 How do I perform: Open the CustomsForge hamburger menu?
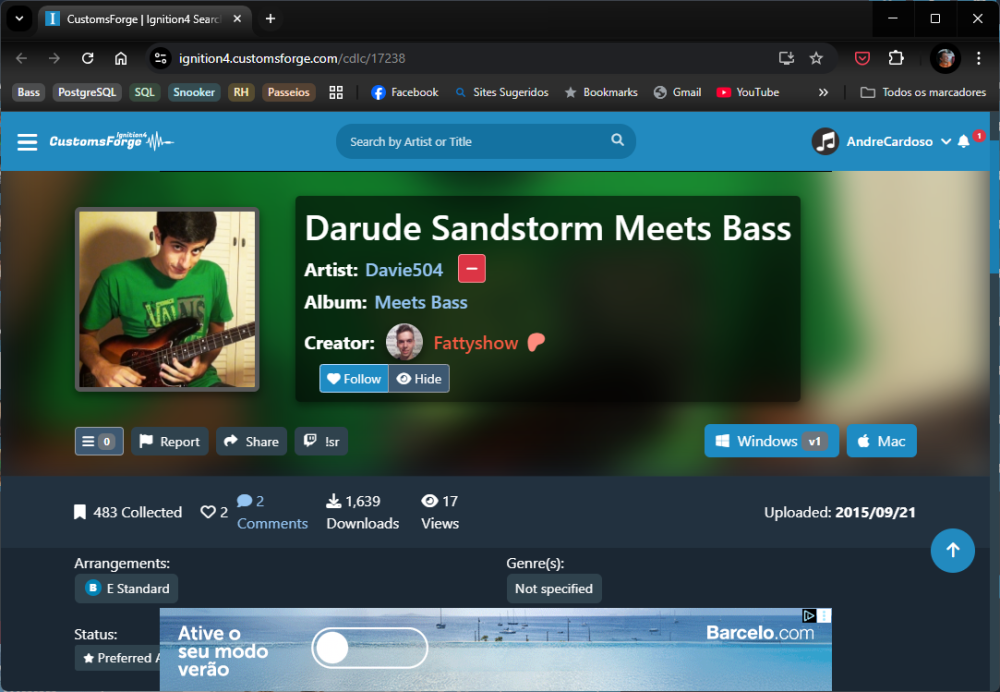27,142
